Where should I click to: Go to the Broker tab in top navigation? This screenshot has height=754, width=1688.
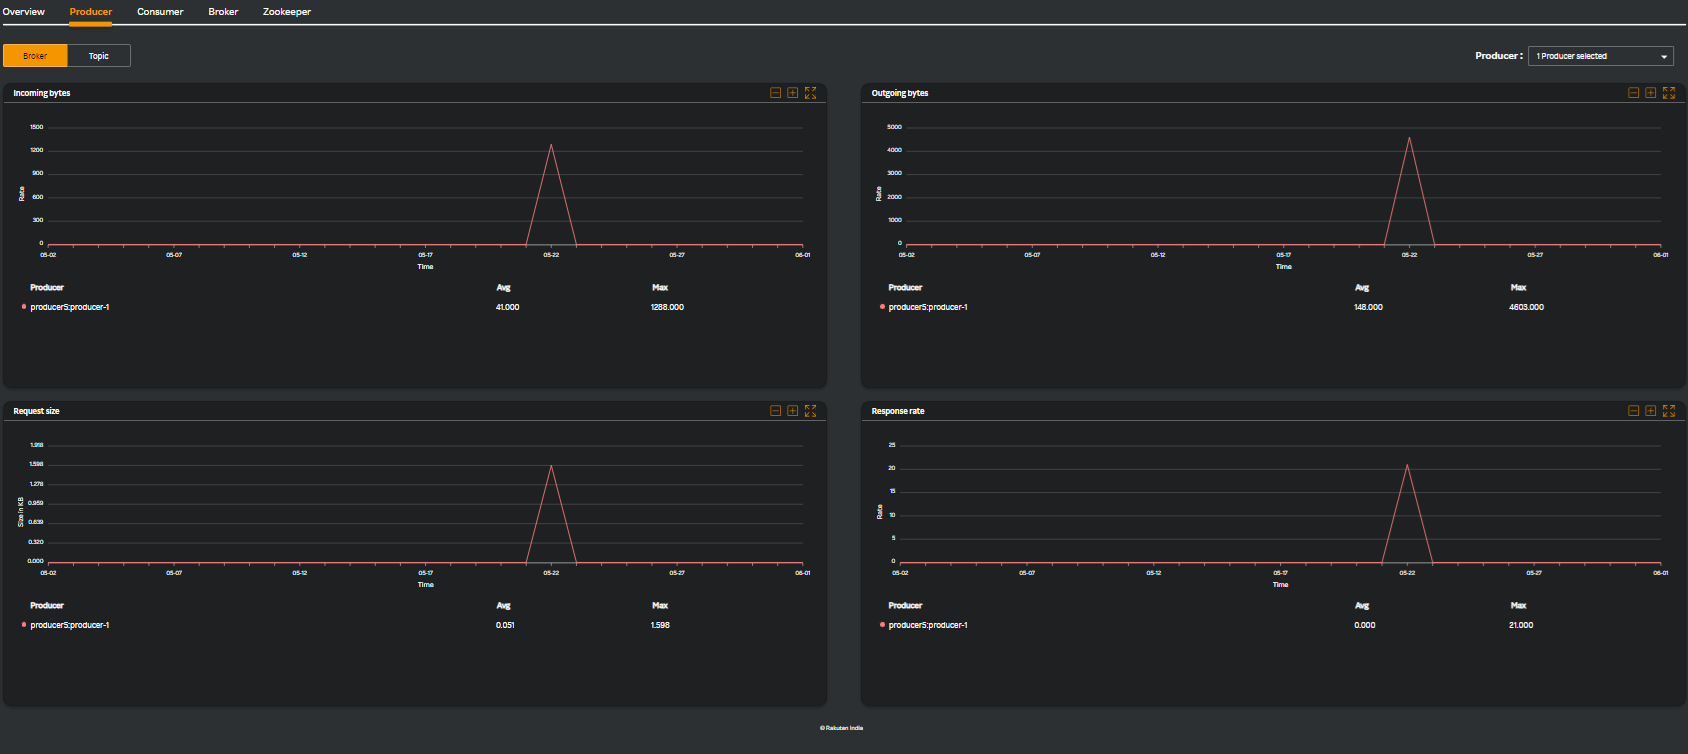(x=223, y=12)
